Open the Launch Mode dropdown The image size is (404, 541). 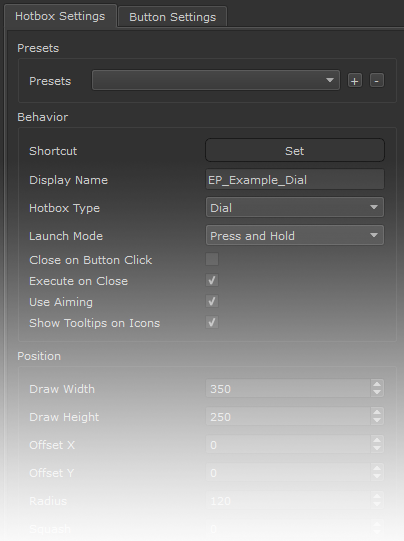pos(295,235)
